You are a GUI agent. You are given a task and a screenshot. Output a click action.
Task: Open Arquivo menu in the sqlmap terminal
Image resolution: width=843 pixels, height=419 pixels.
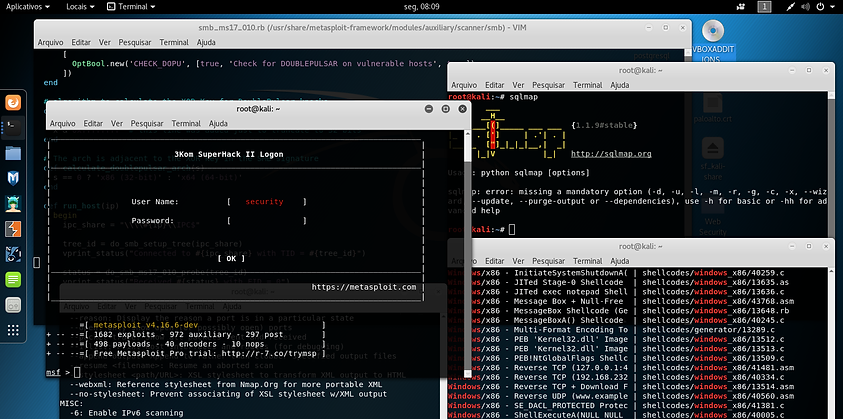tap(464, 85)
